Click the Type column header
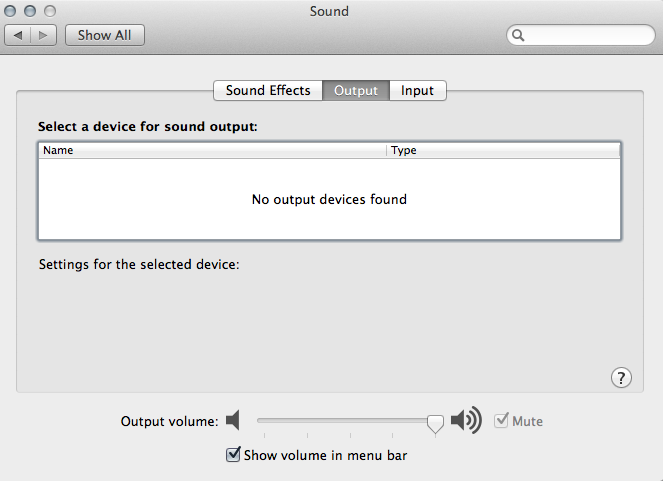This screenshot has height=481, width=663. click(x=500, y=150)
